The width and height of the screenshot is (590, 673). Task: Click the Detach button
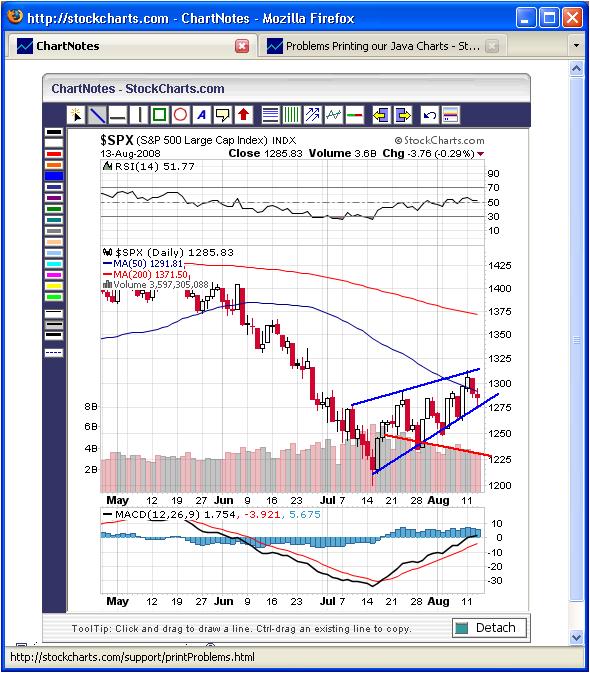coord(489,628)
